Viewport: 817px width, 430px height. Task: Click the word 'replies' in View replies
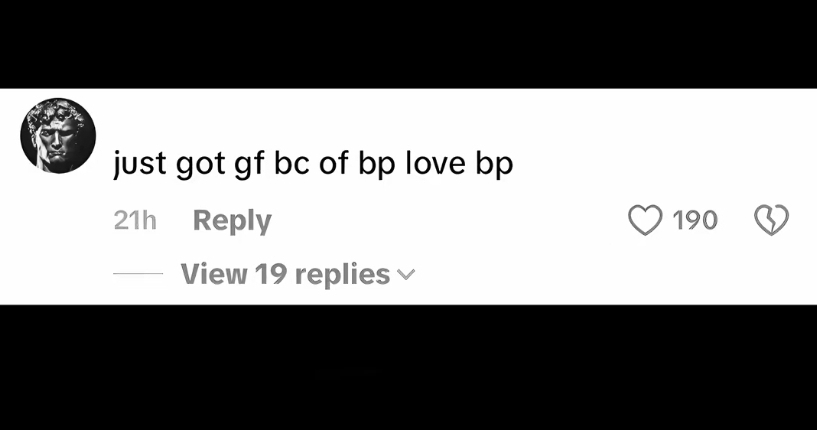pos(342,275)
